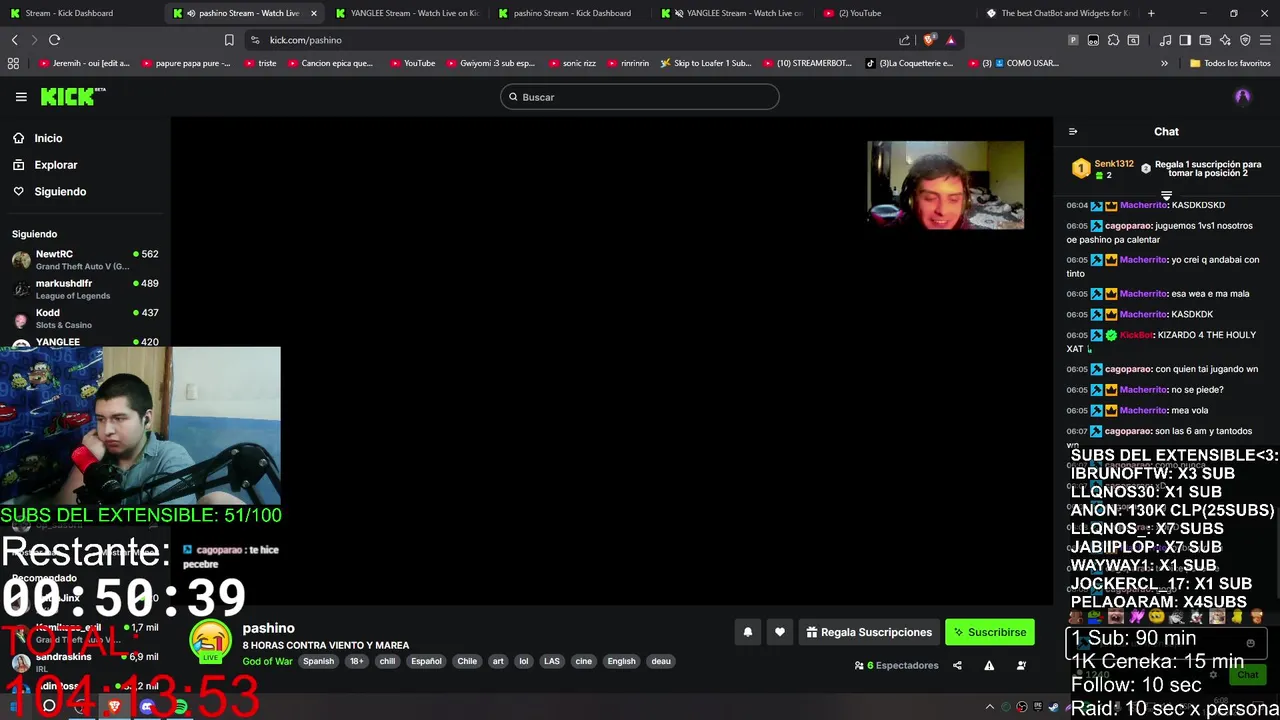Open Sandraskins recommended channel
This screenshot has width=1280, height=720.
tap(85, 662)
